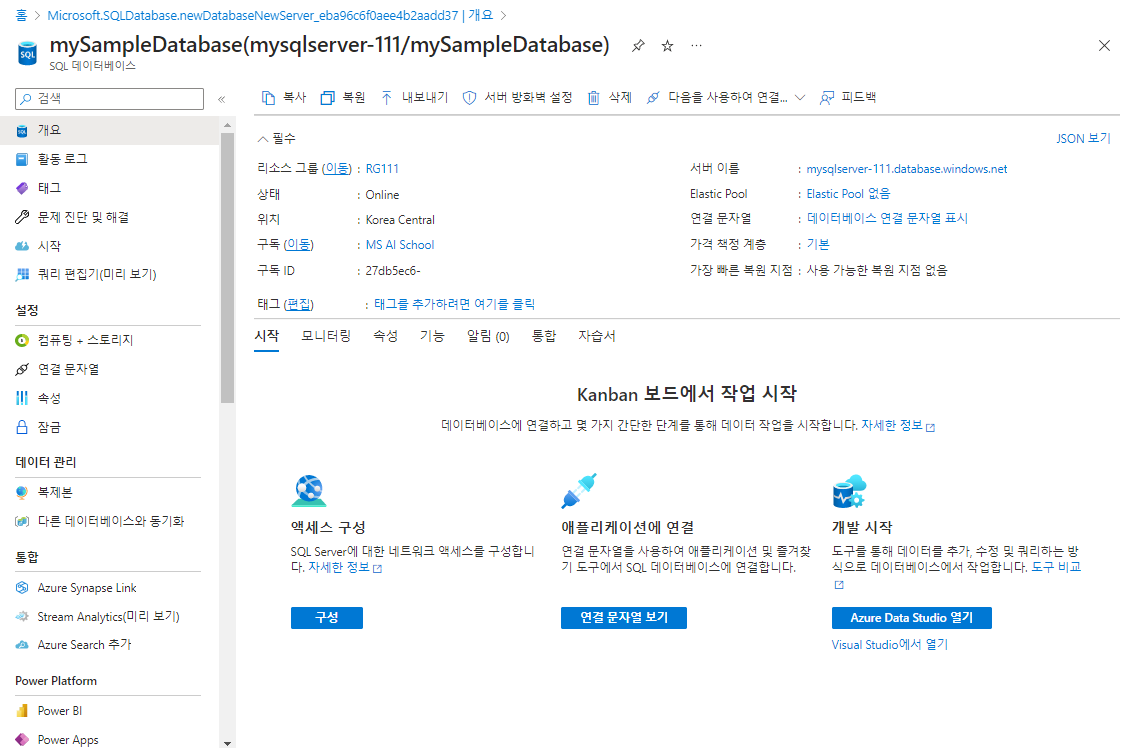Select 개요 in the sidebar

pos(110,130)
